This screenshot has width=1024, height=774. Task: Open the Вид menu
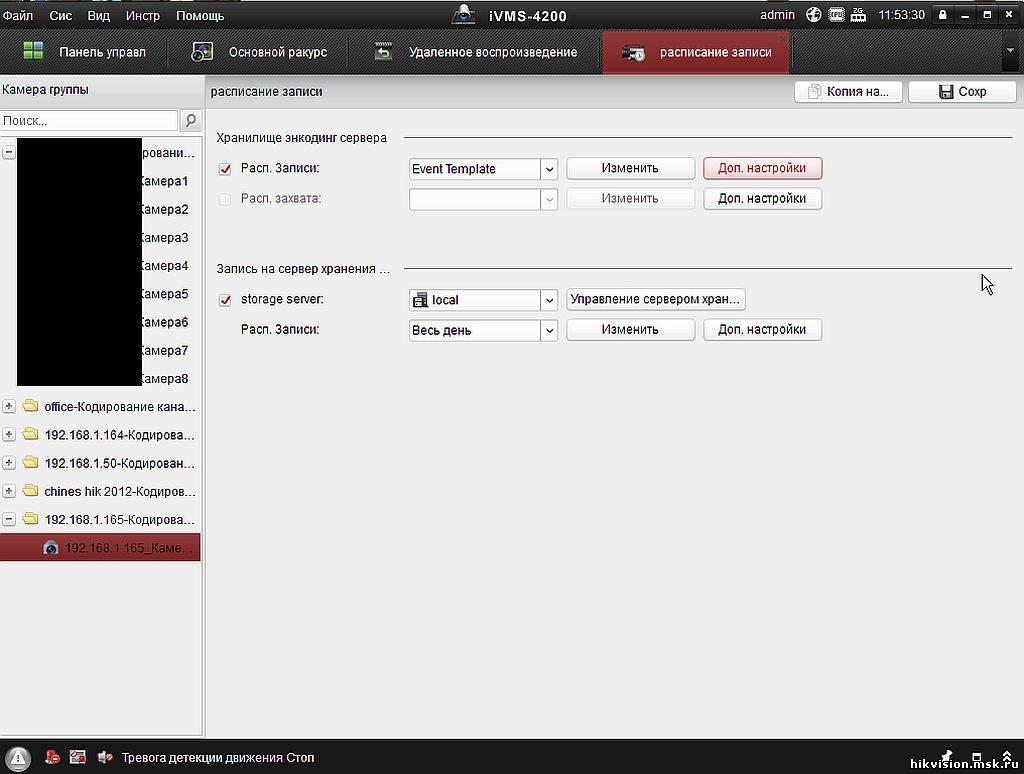pos(99,15)
